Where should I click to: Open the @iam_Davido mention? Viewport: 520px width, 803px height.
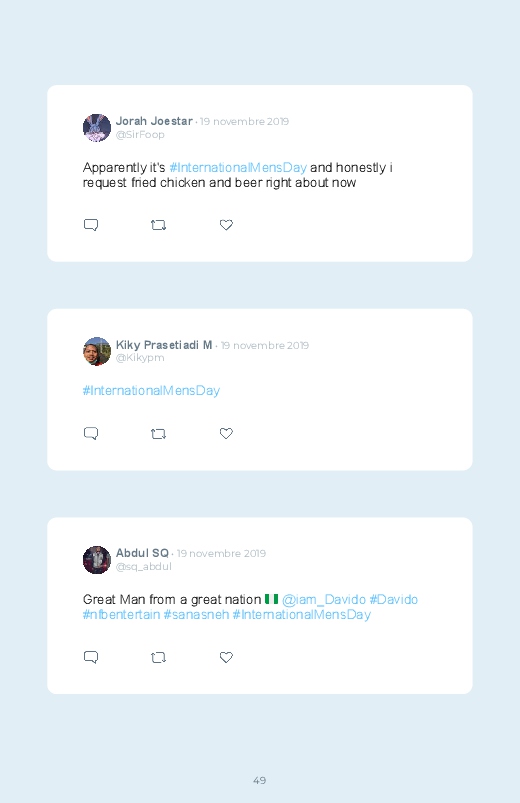[x=324, y=600]
